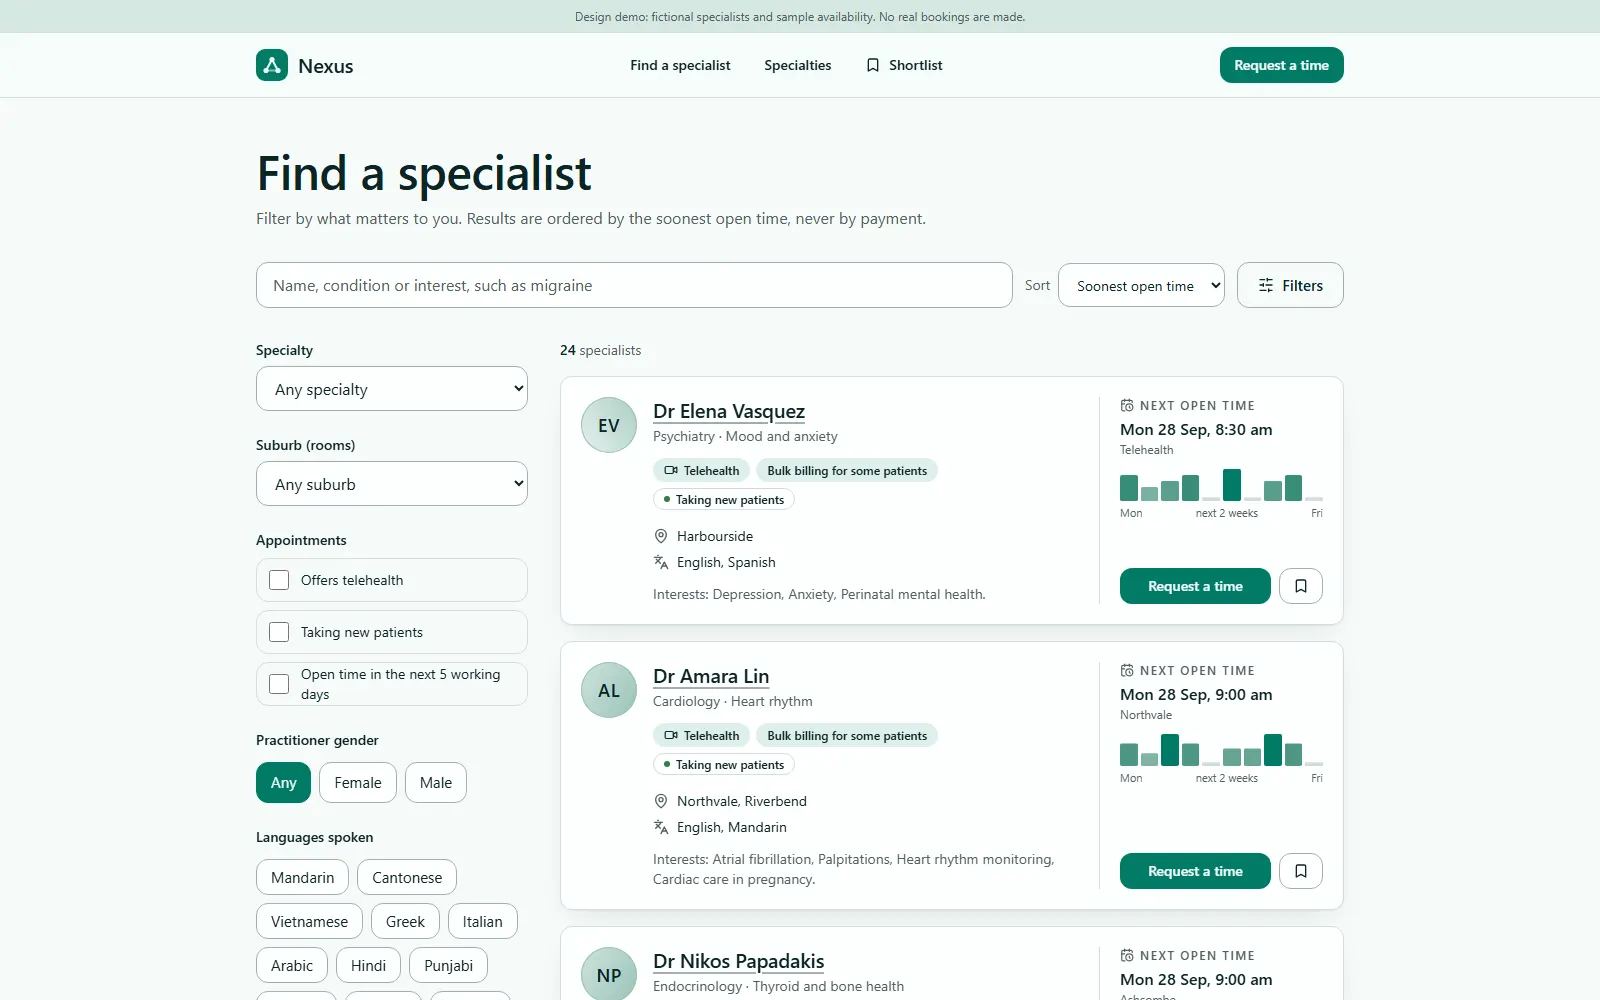The height and width of the screenshot is (1000, 1600).
Task: Request a time with Dr Amara Lin
Action: coord(1195,871)
